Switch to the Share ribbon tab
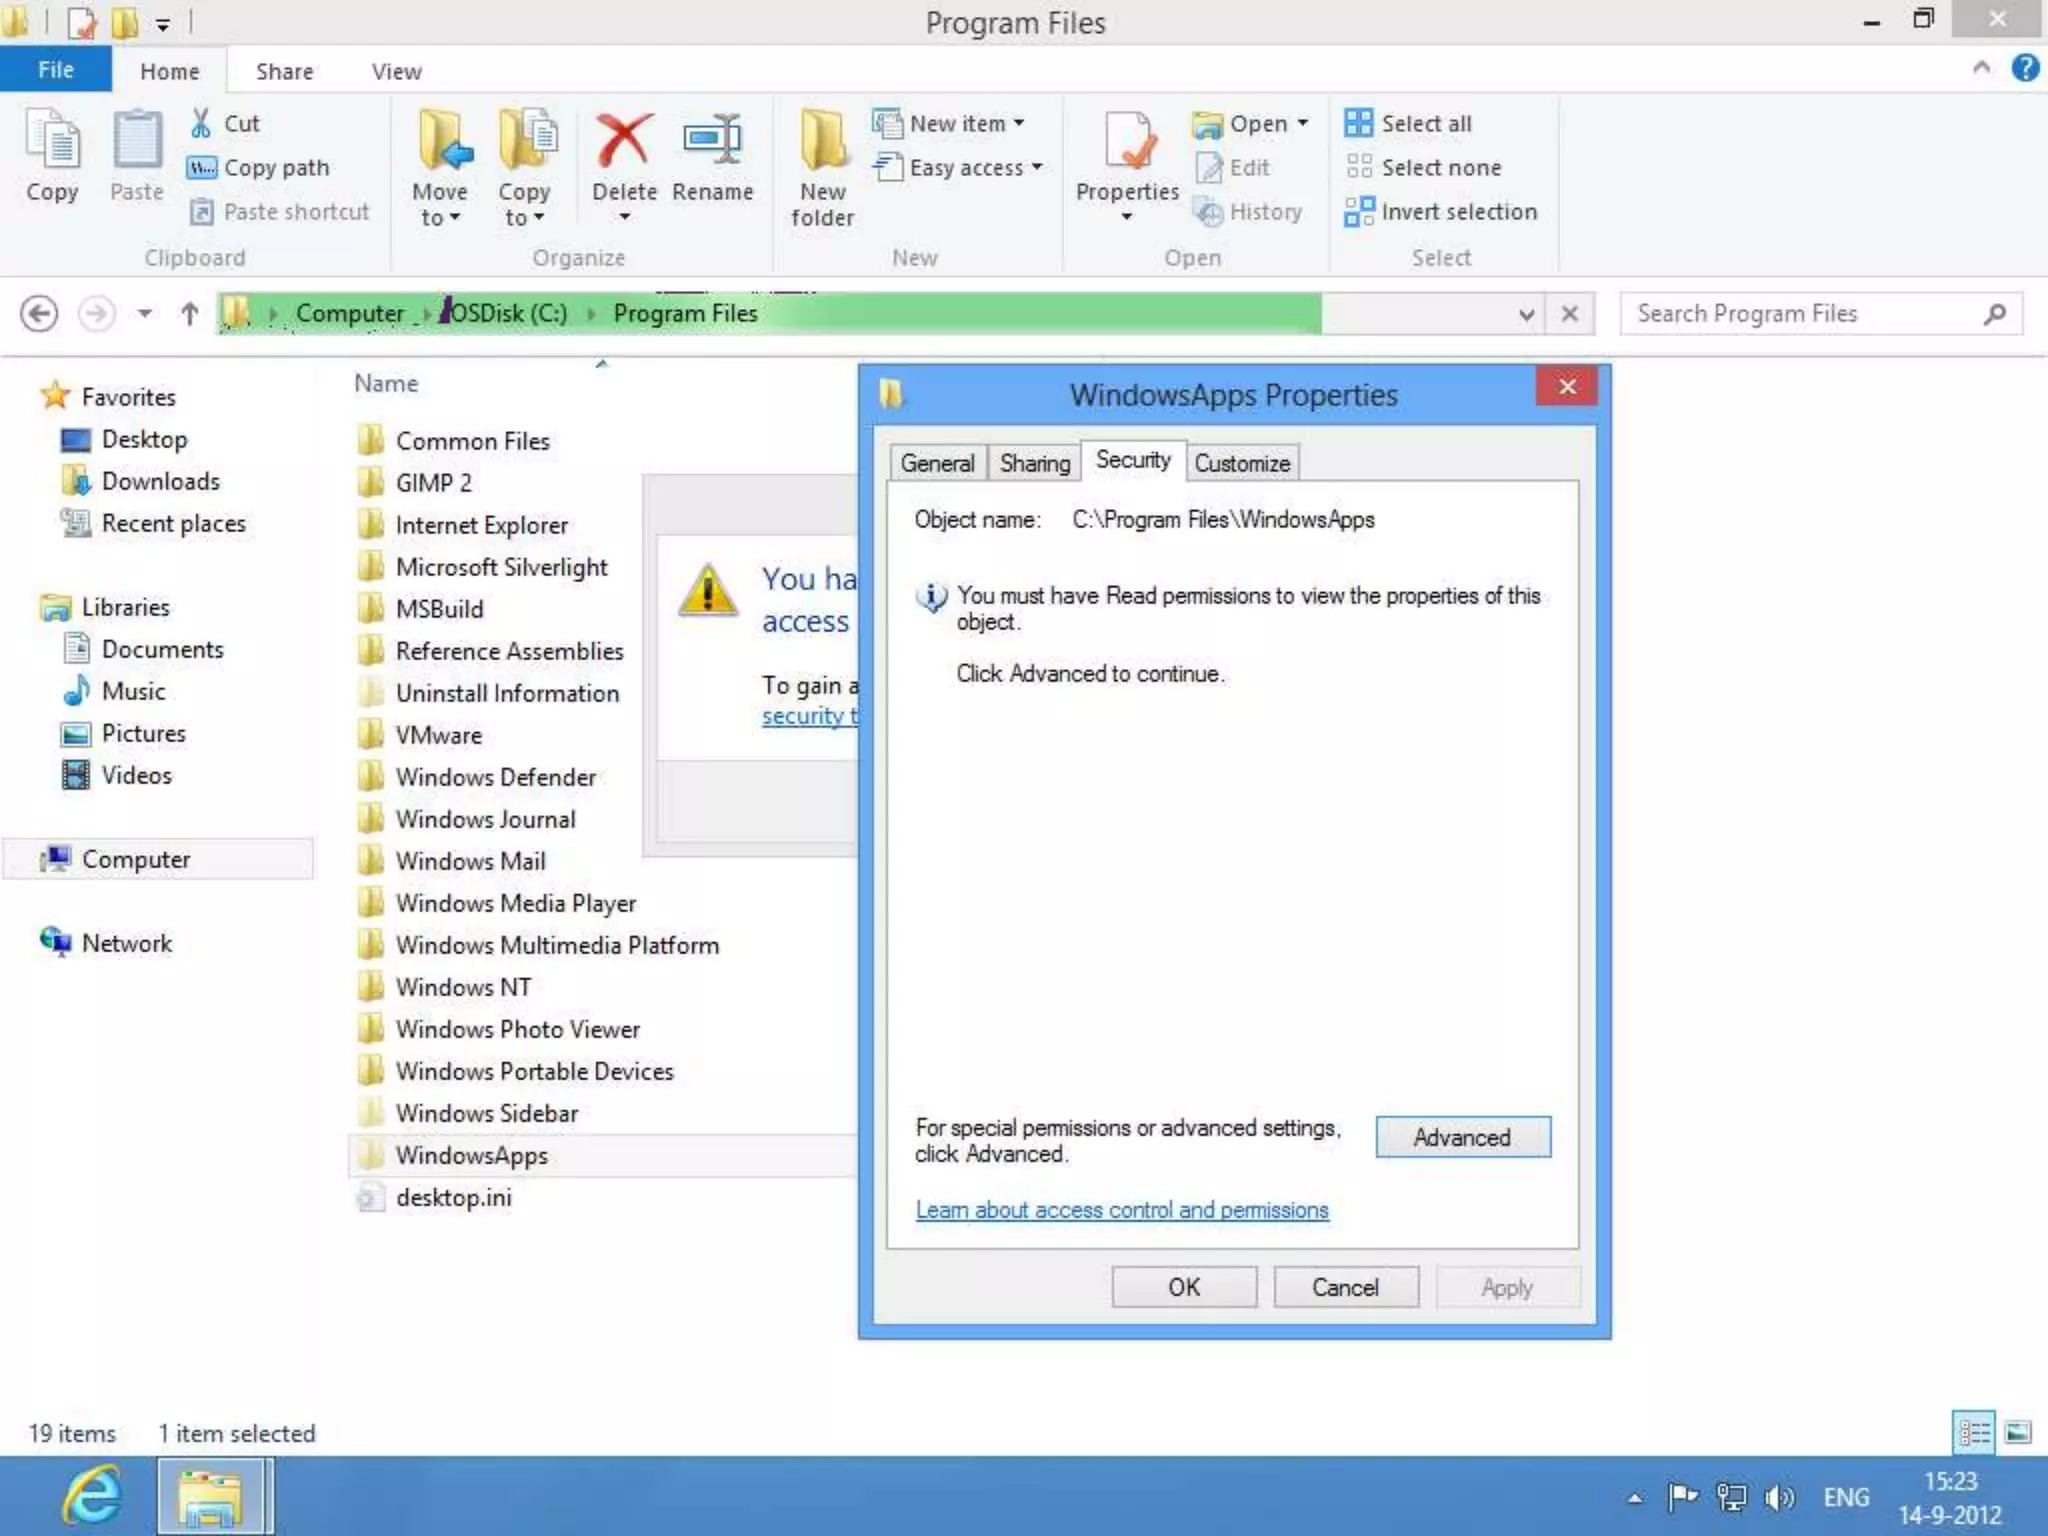The width and height of the screenshot is (2048, 1536). [x=284, y=71]
